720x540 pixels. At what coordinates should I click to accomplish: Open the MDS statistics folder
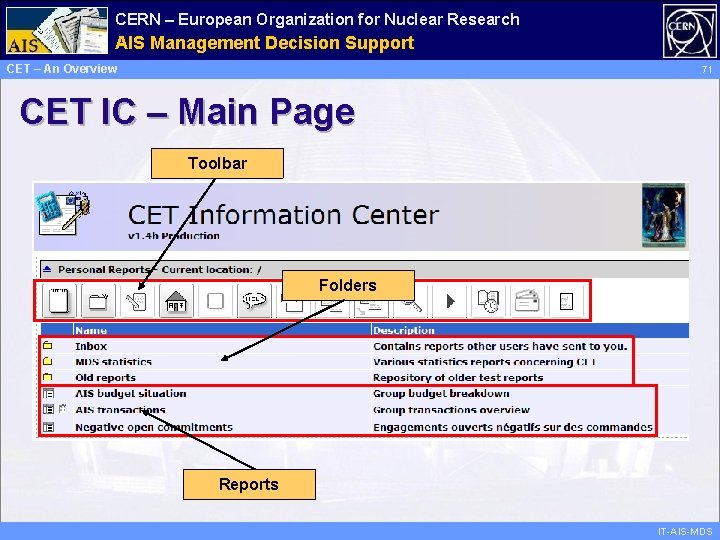coord(113,362)
